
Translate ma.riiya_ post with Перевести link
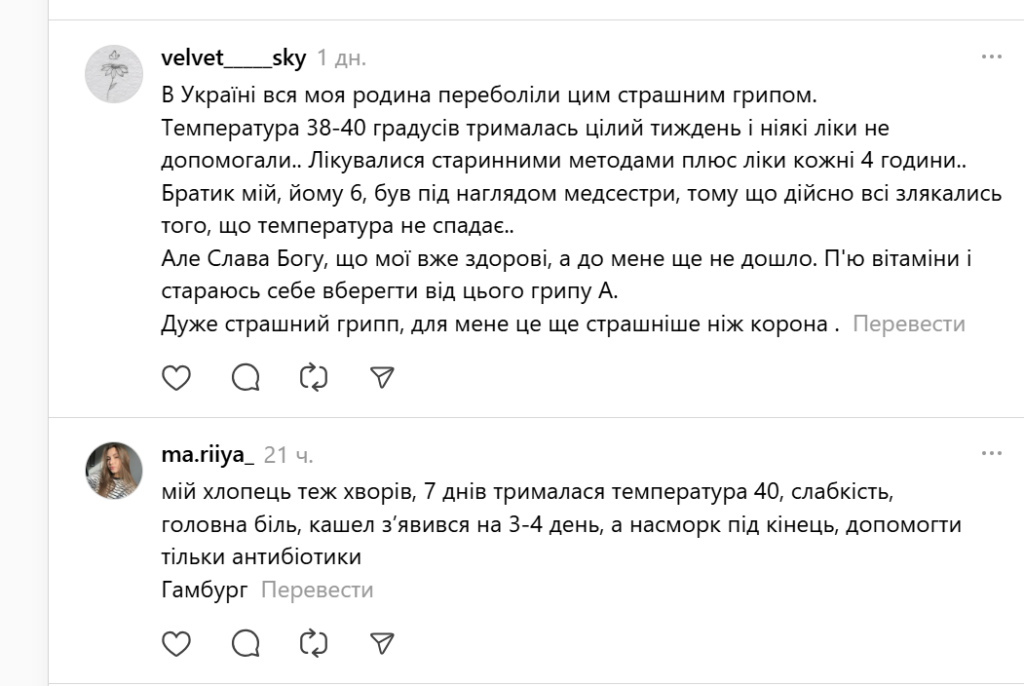[317, 590]
